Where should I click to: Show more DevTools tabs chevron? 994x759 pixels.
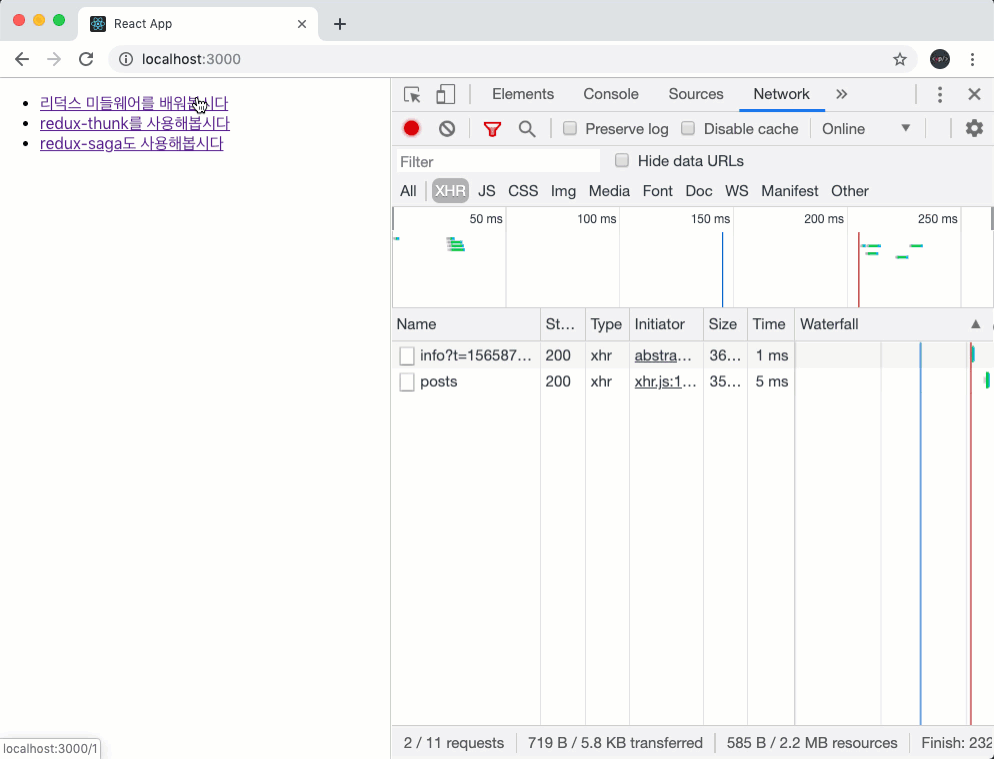(841, 94)
